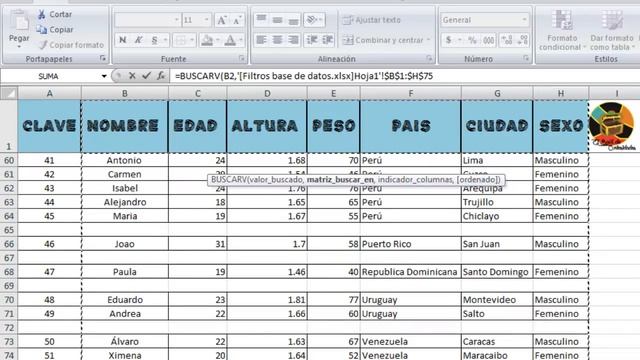Apply accounting $ number format
The width and height of the screenshot is (640, 360).
[449, 40]
